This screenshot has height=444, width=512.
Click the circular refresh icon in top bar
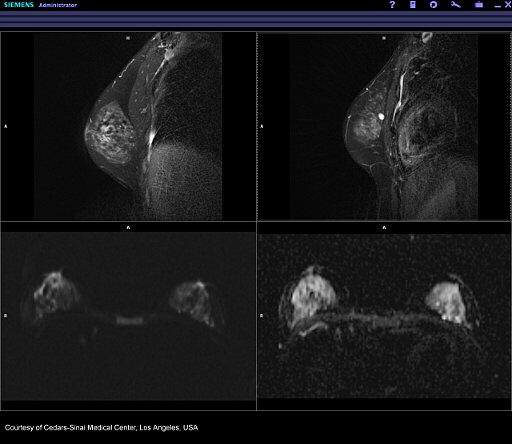point(433,5)
